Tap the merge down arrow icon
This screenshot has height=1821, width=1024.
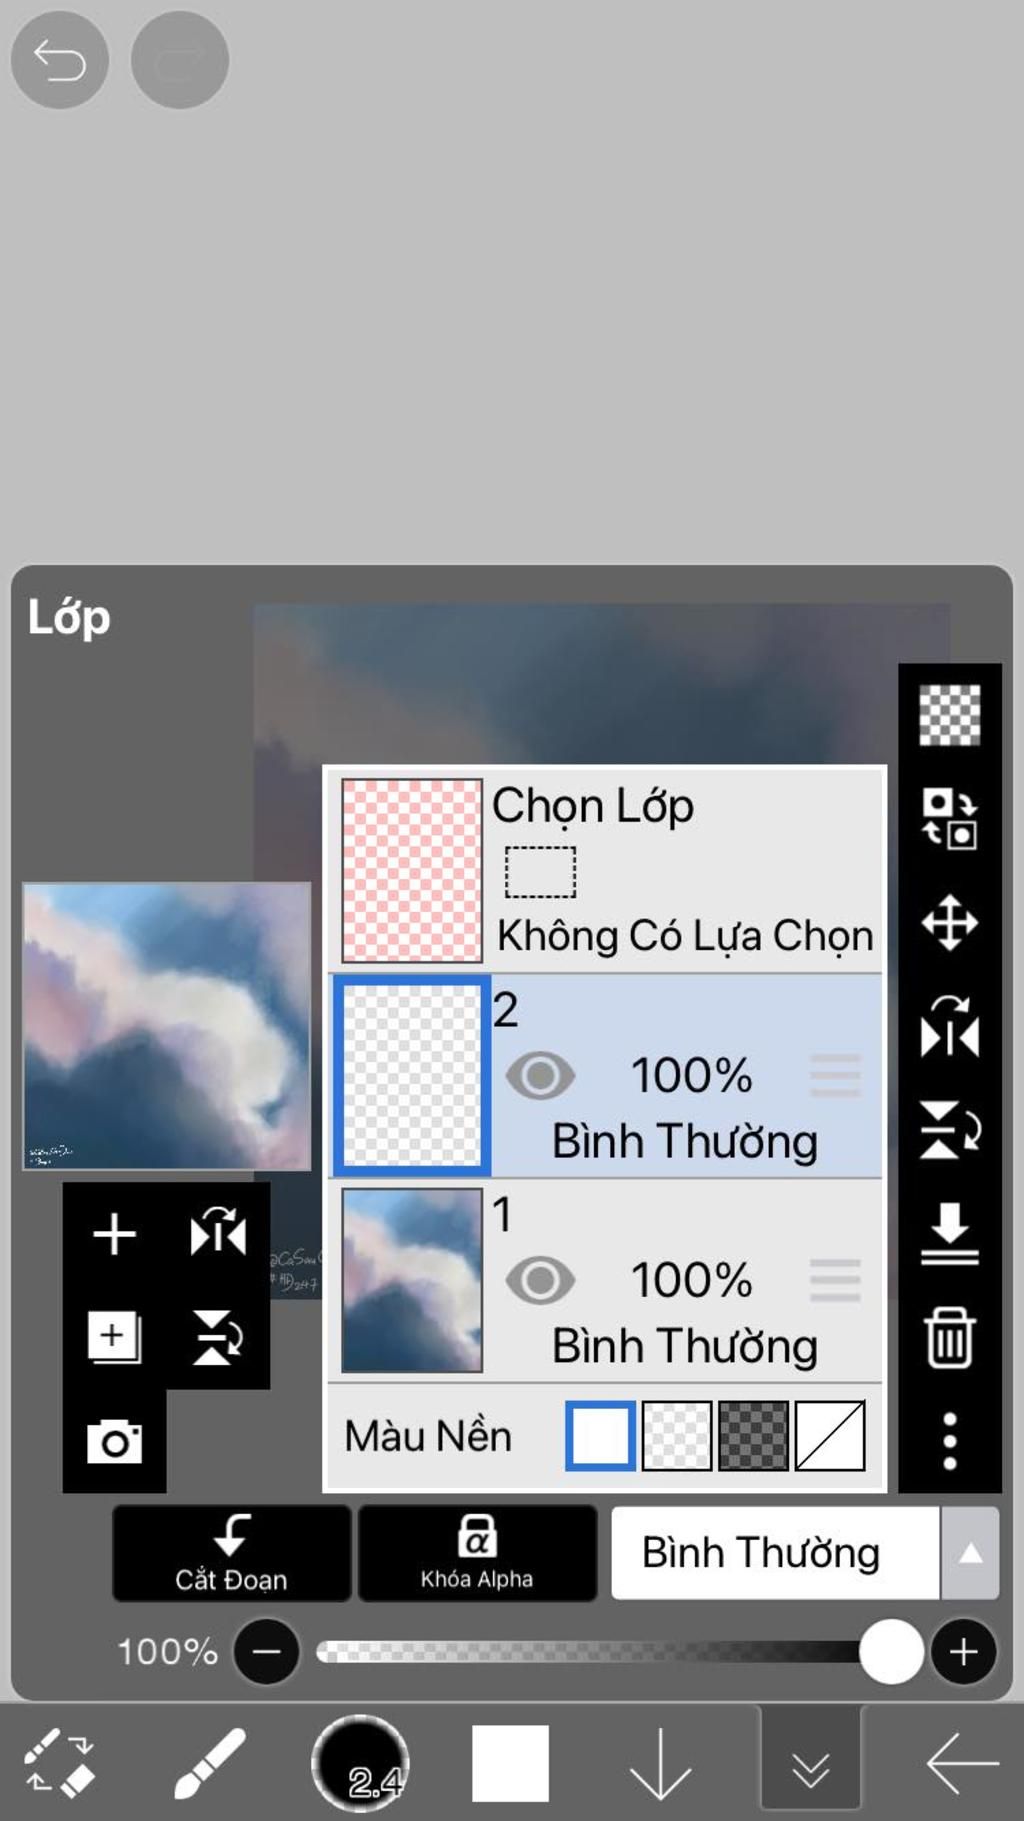pos(949,1234)
